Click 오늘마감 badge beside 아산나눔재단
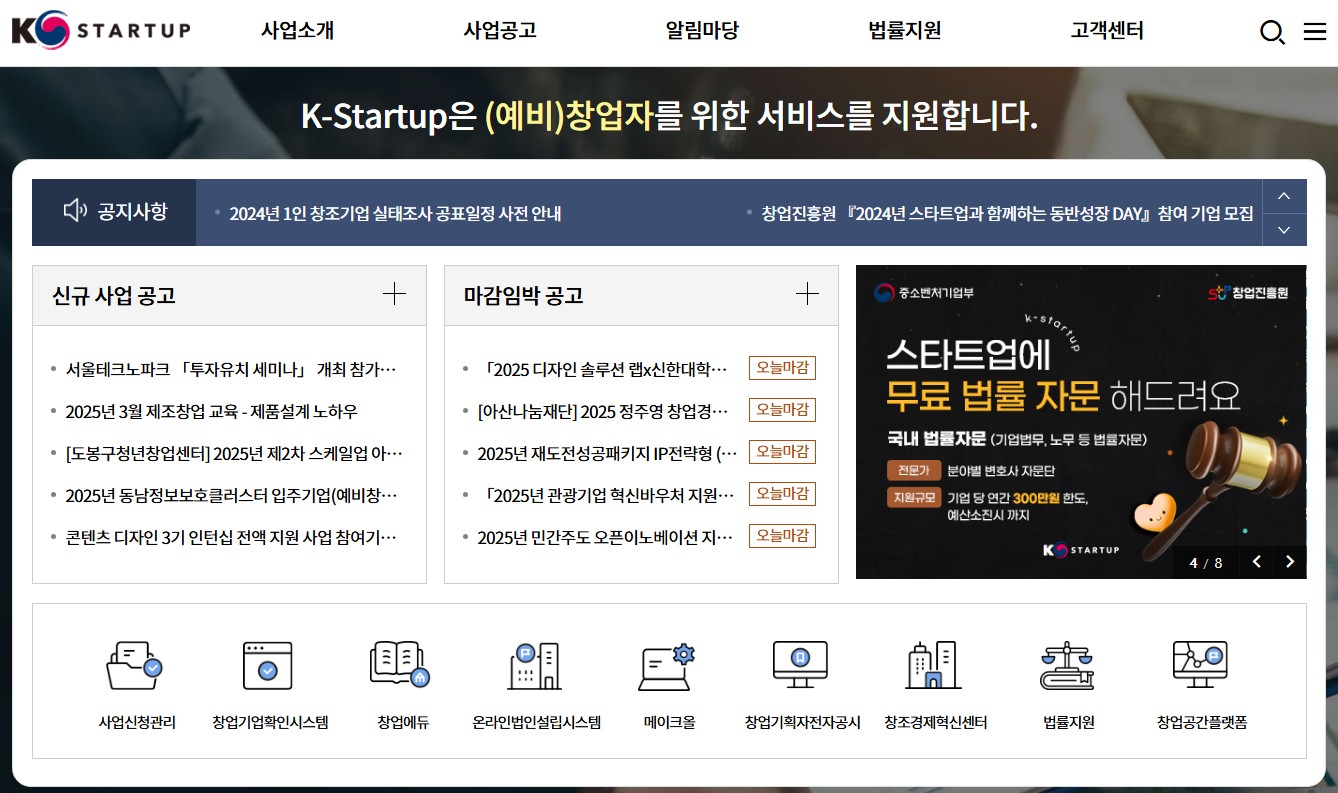 782,410
